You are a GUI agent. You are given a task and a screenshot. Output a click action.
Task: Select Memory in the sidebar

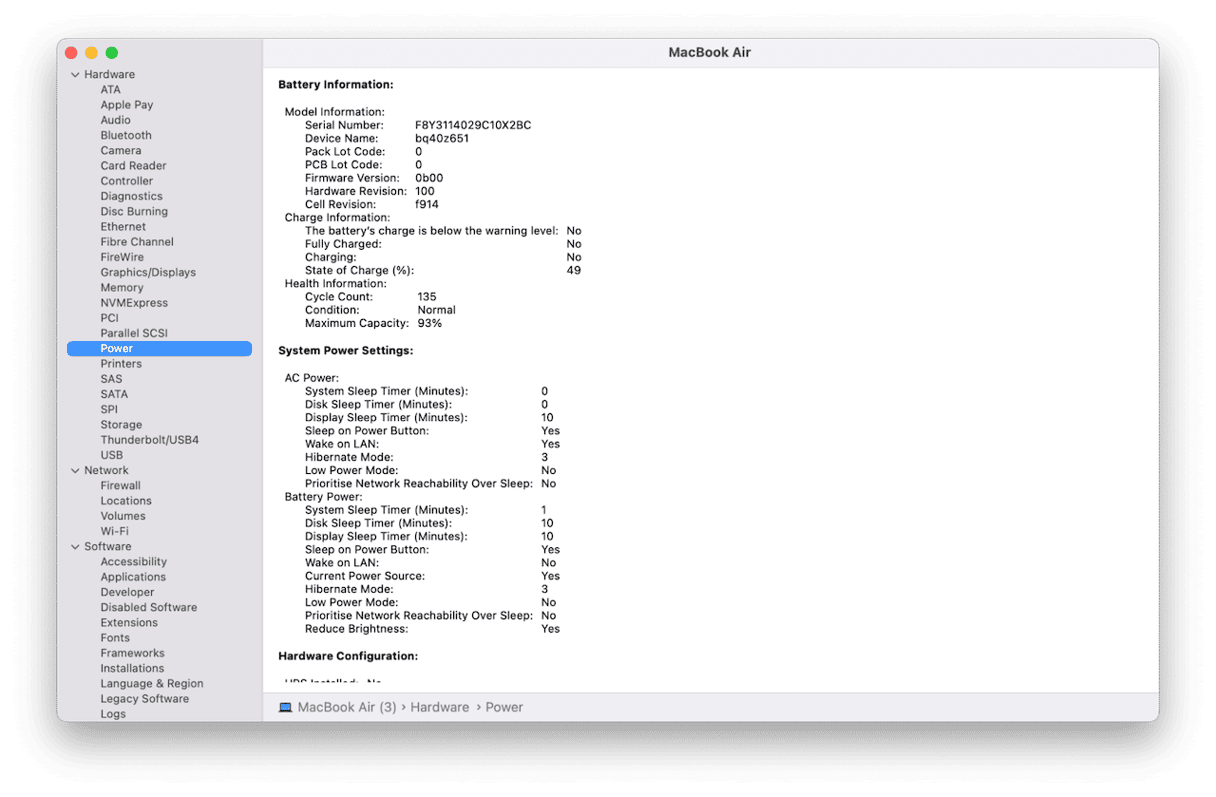pyautogui.click(x=122, y=288)
